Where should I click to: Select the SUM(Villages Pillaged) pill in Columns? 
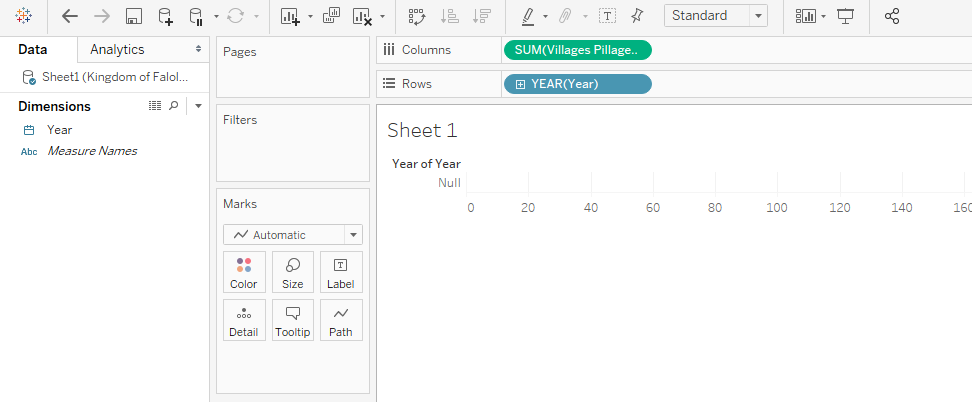pyautogui.click(x=578, y=50)
